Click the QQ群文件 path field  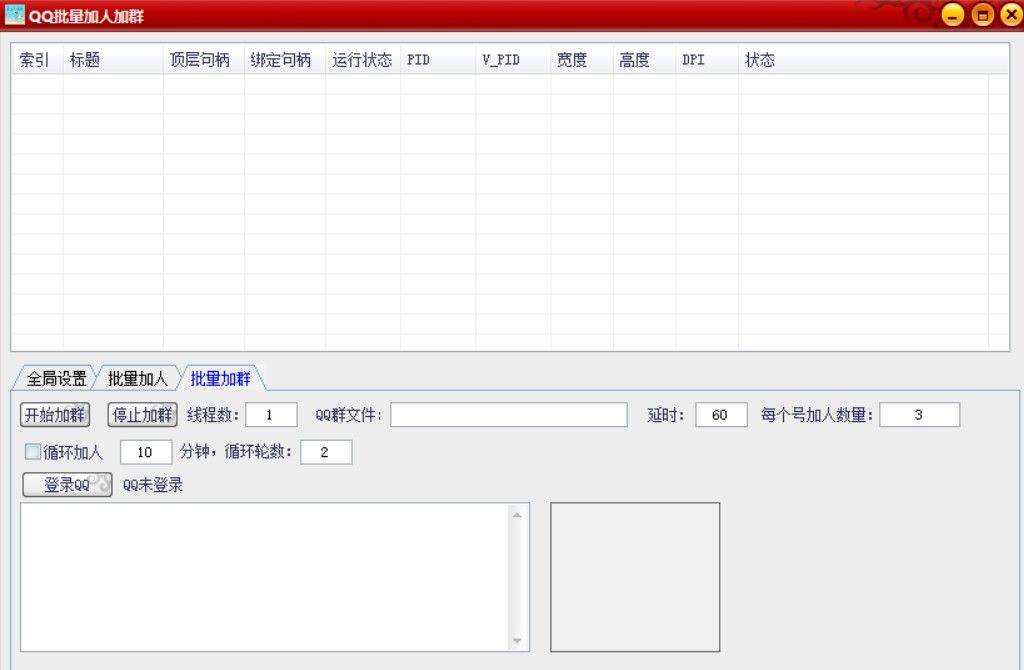(508, 415)
